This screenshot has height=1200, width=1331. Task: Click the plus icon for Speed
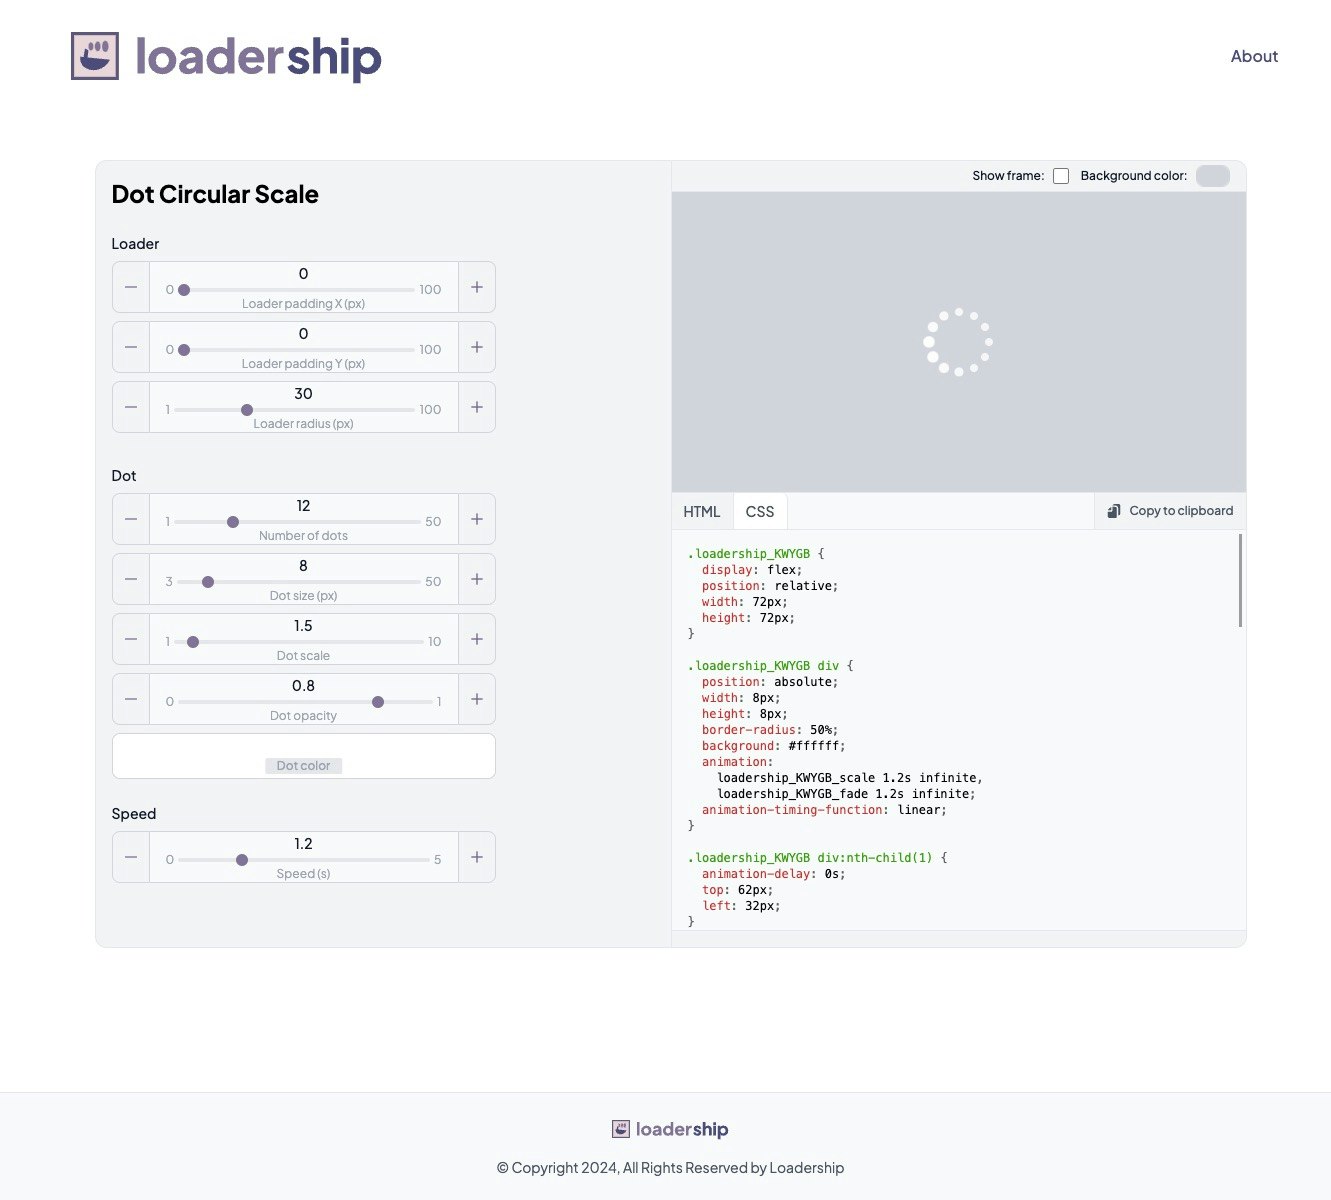point(477,857)
